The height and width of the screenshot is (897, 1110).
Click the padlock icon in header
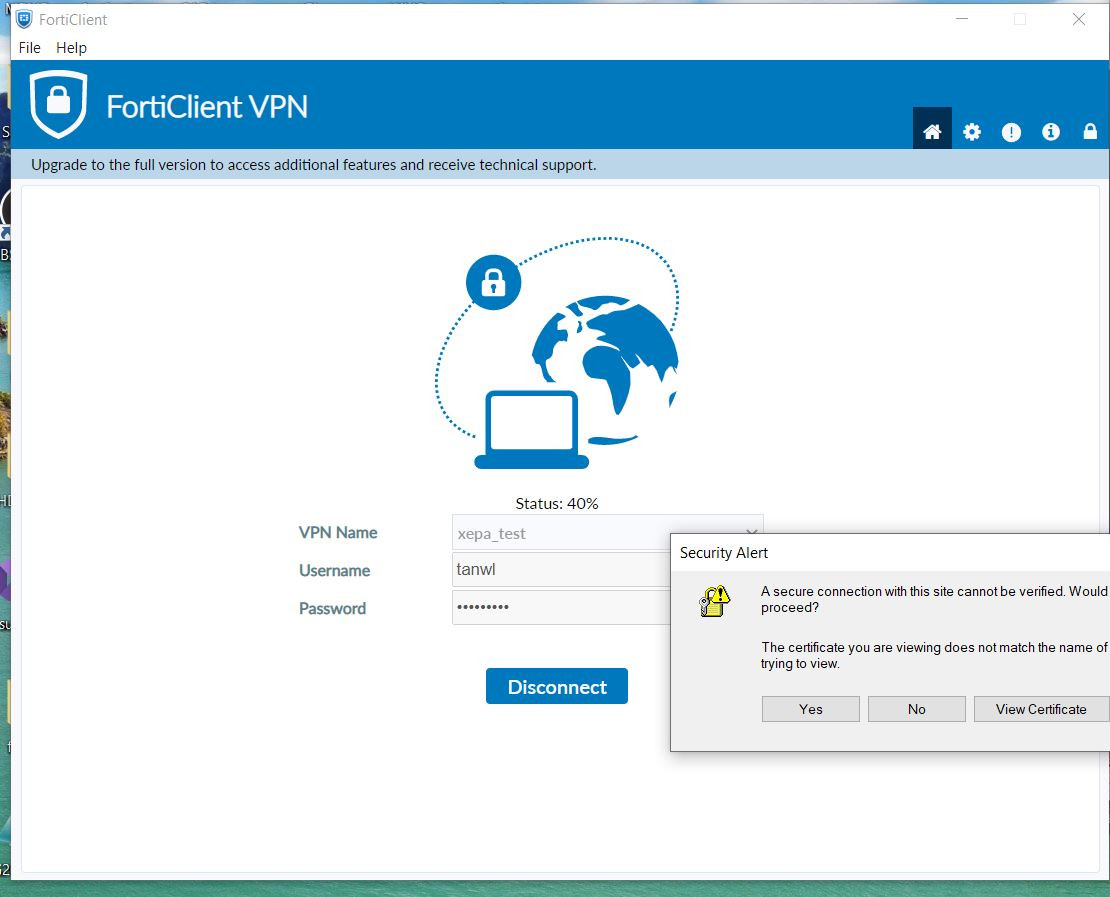(1090, 131)
